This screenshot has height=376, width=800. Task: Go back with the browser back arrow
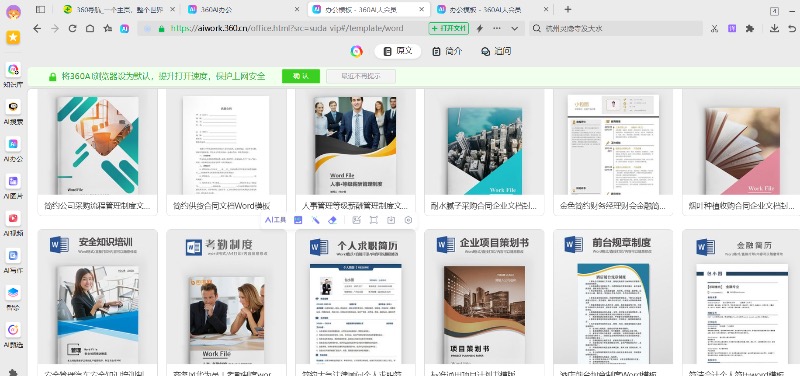coord(37,29)
